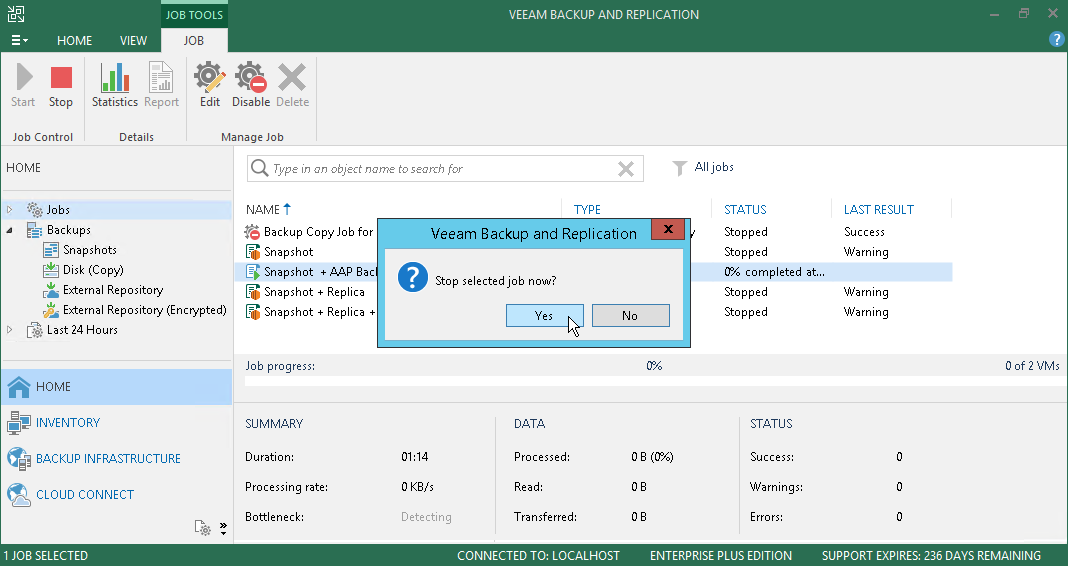This screenshot has height=566, width=1068.
Task: Click the navigation pane options icon
Action: pyautogui.click(x=202, y=528)
